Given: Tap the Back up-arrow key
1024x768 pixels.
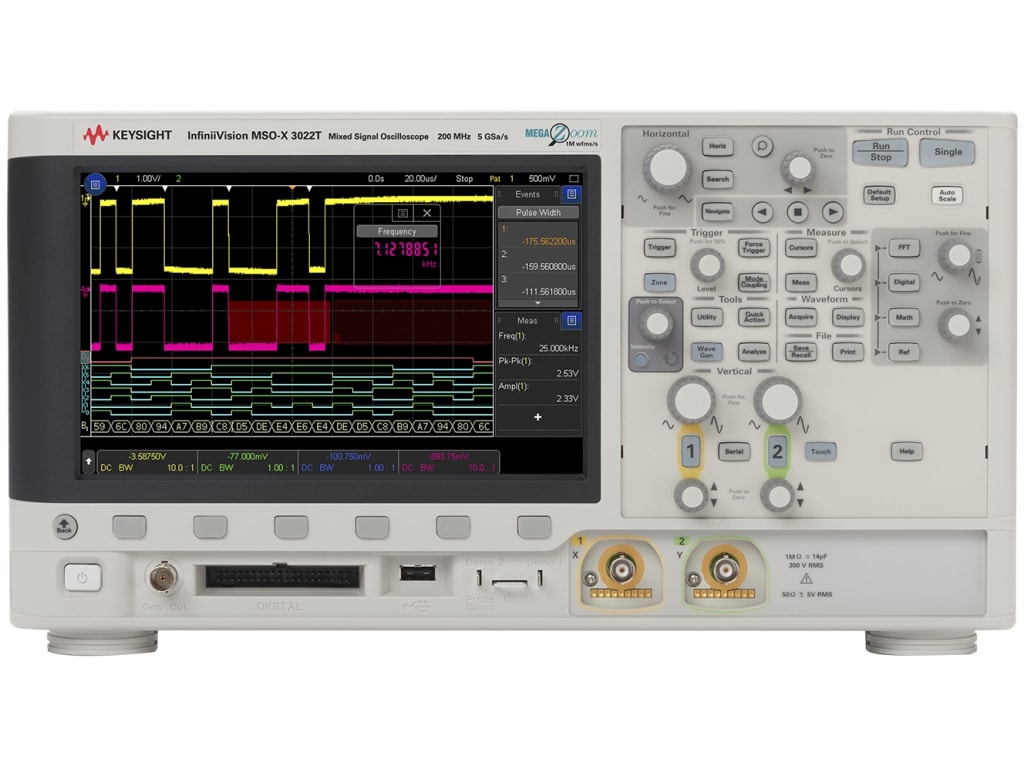Looking at the screenshot, I should [64, 526].
